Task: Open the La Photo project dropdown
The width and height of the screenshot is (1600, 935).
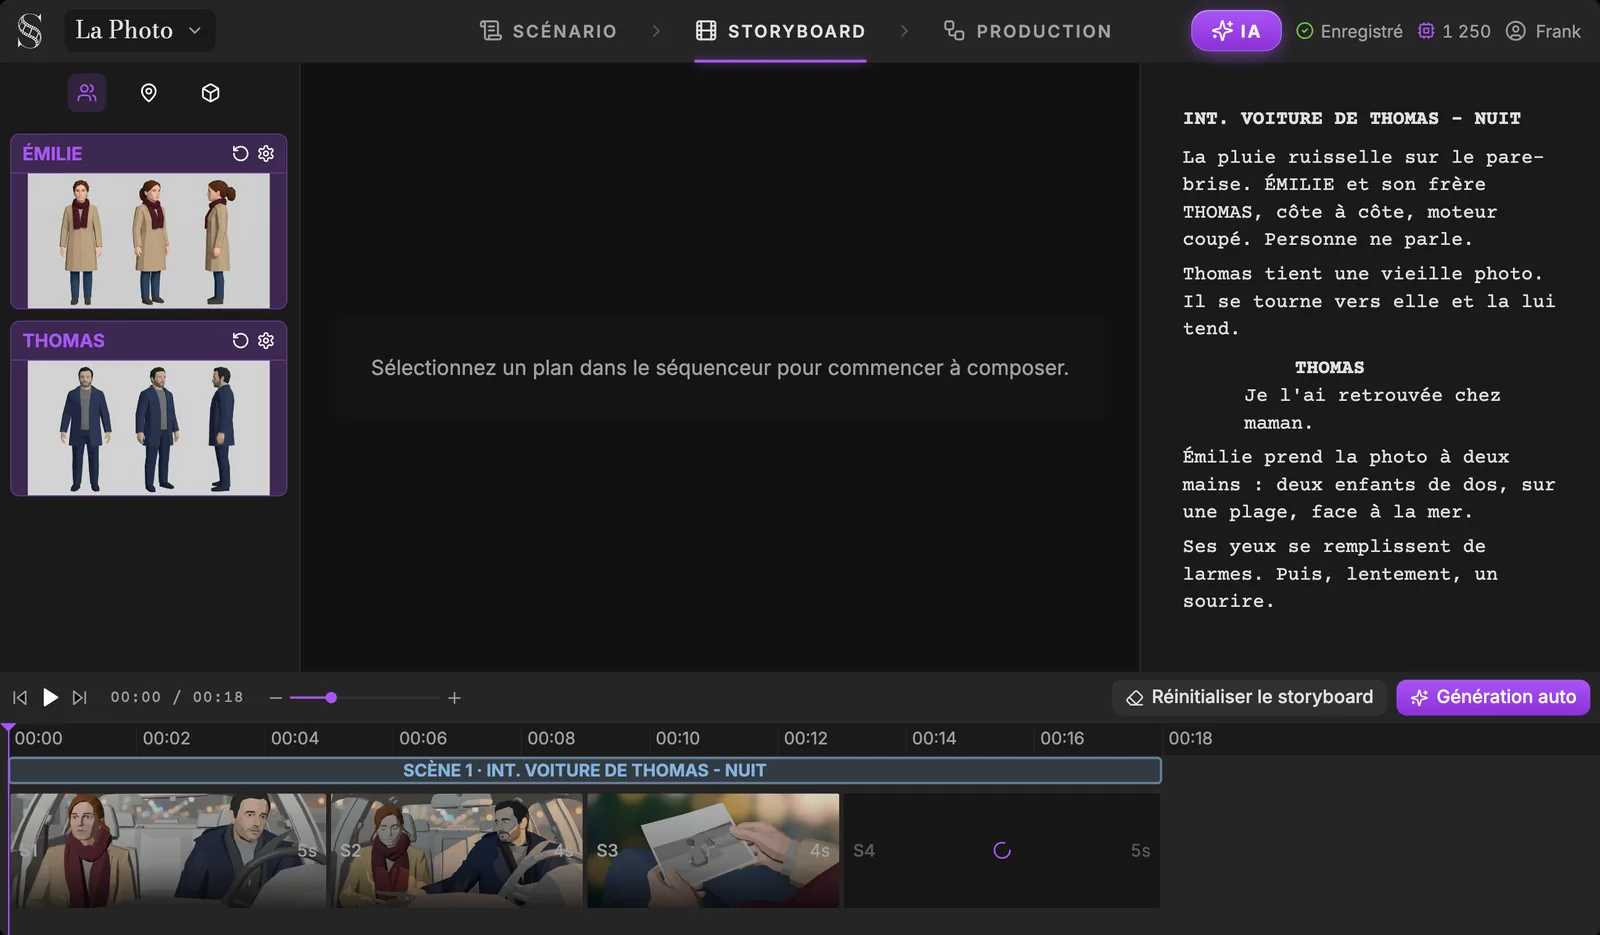Action: 139,31
